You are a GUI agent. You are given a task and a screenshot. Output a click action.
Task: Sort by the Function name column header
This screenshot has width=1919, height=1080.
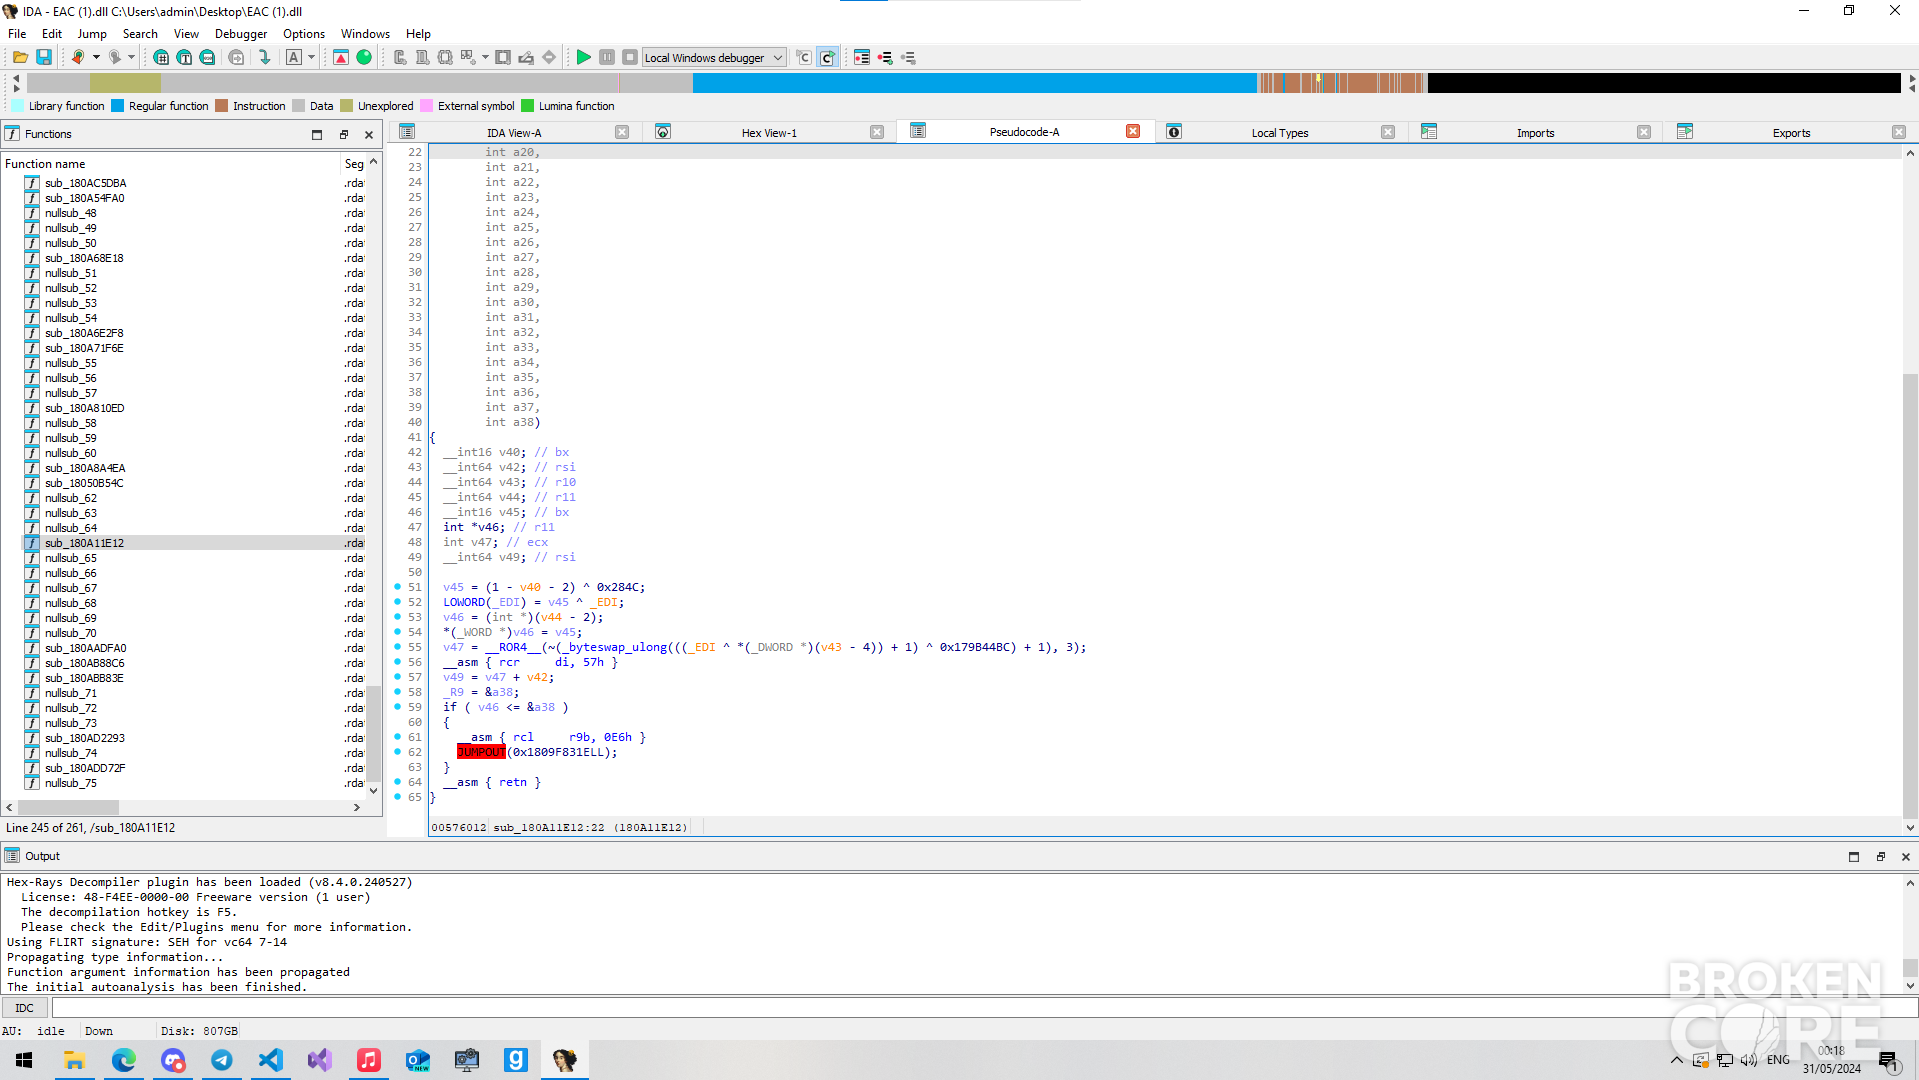click(x=170, y=164)
